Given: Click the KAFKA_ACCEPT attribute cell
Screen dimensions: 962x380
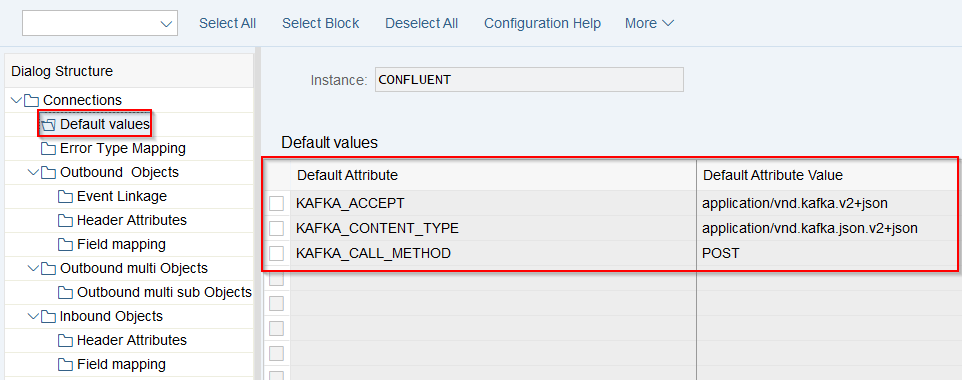Looking at the screenshot, I should [493, 203].
